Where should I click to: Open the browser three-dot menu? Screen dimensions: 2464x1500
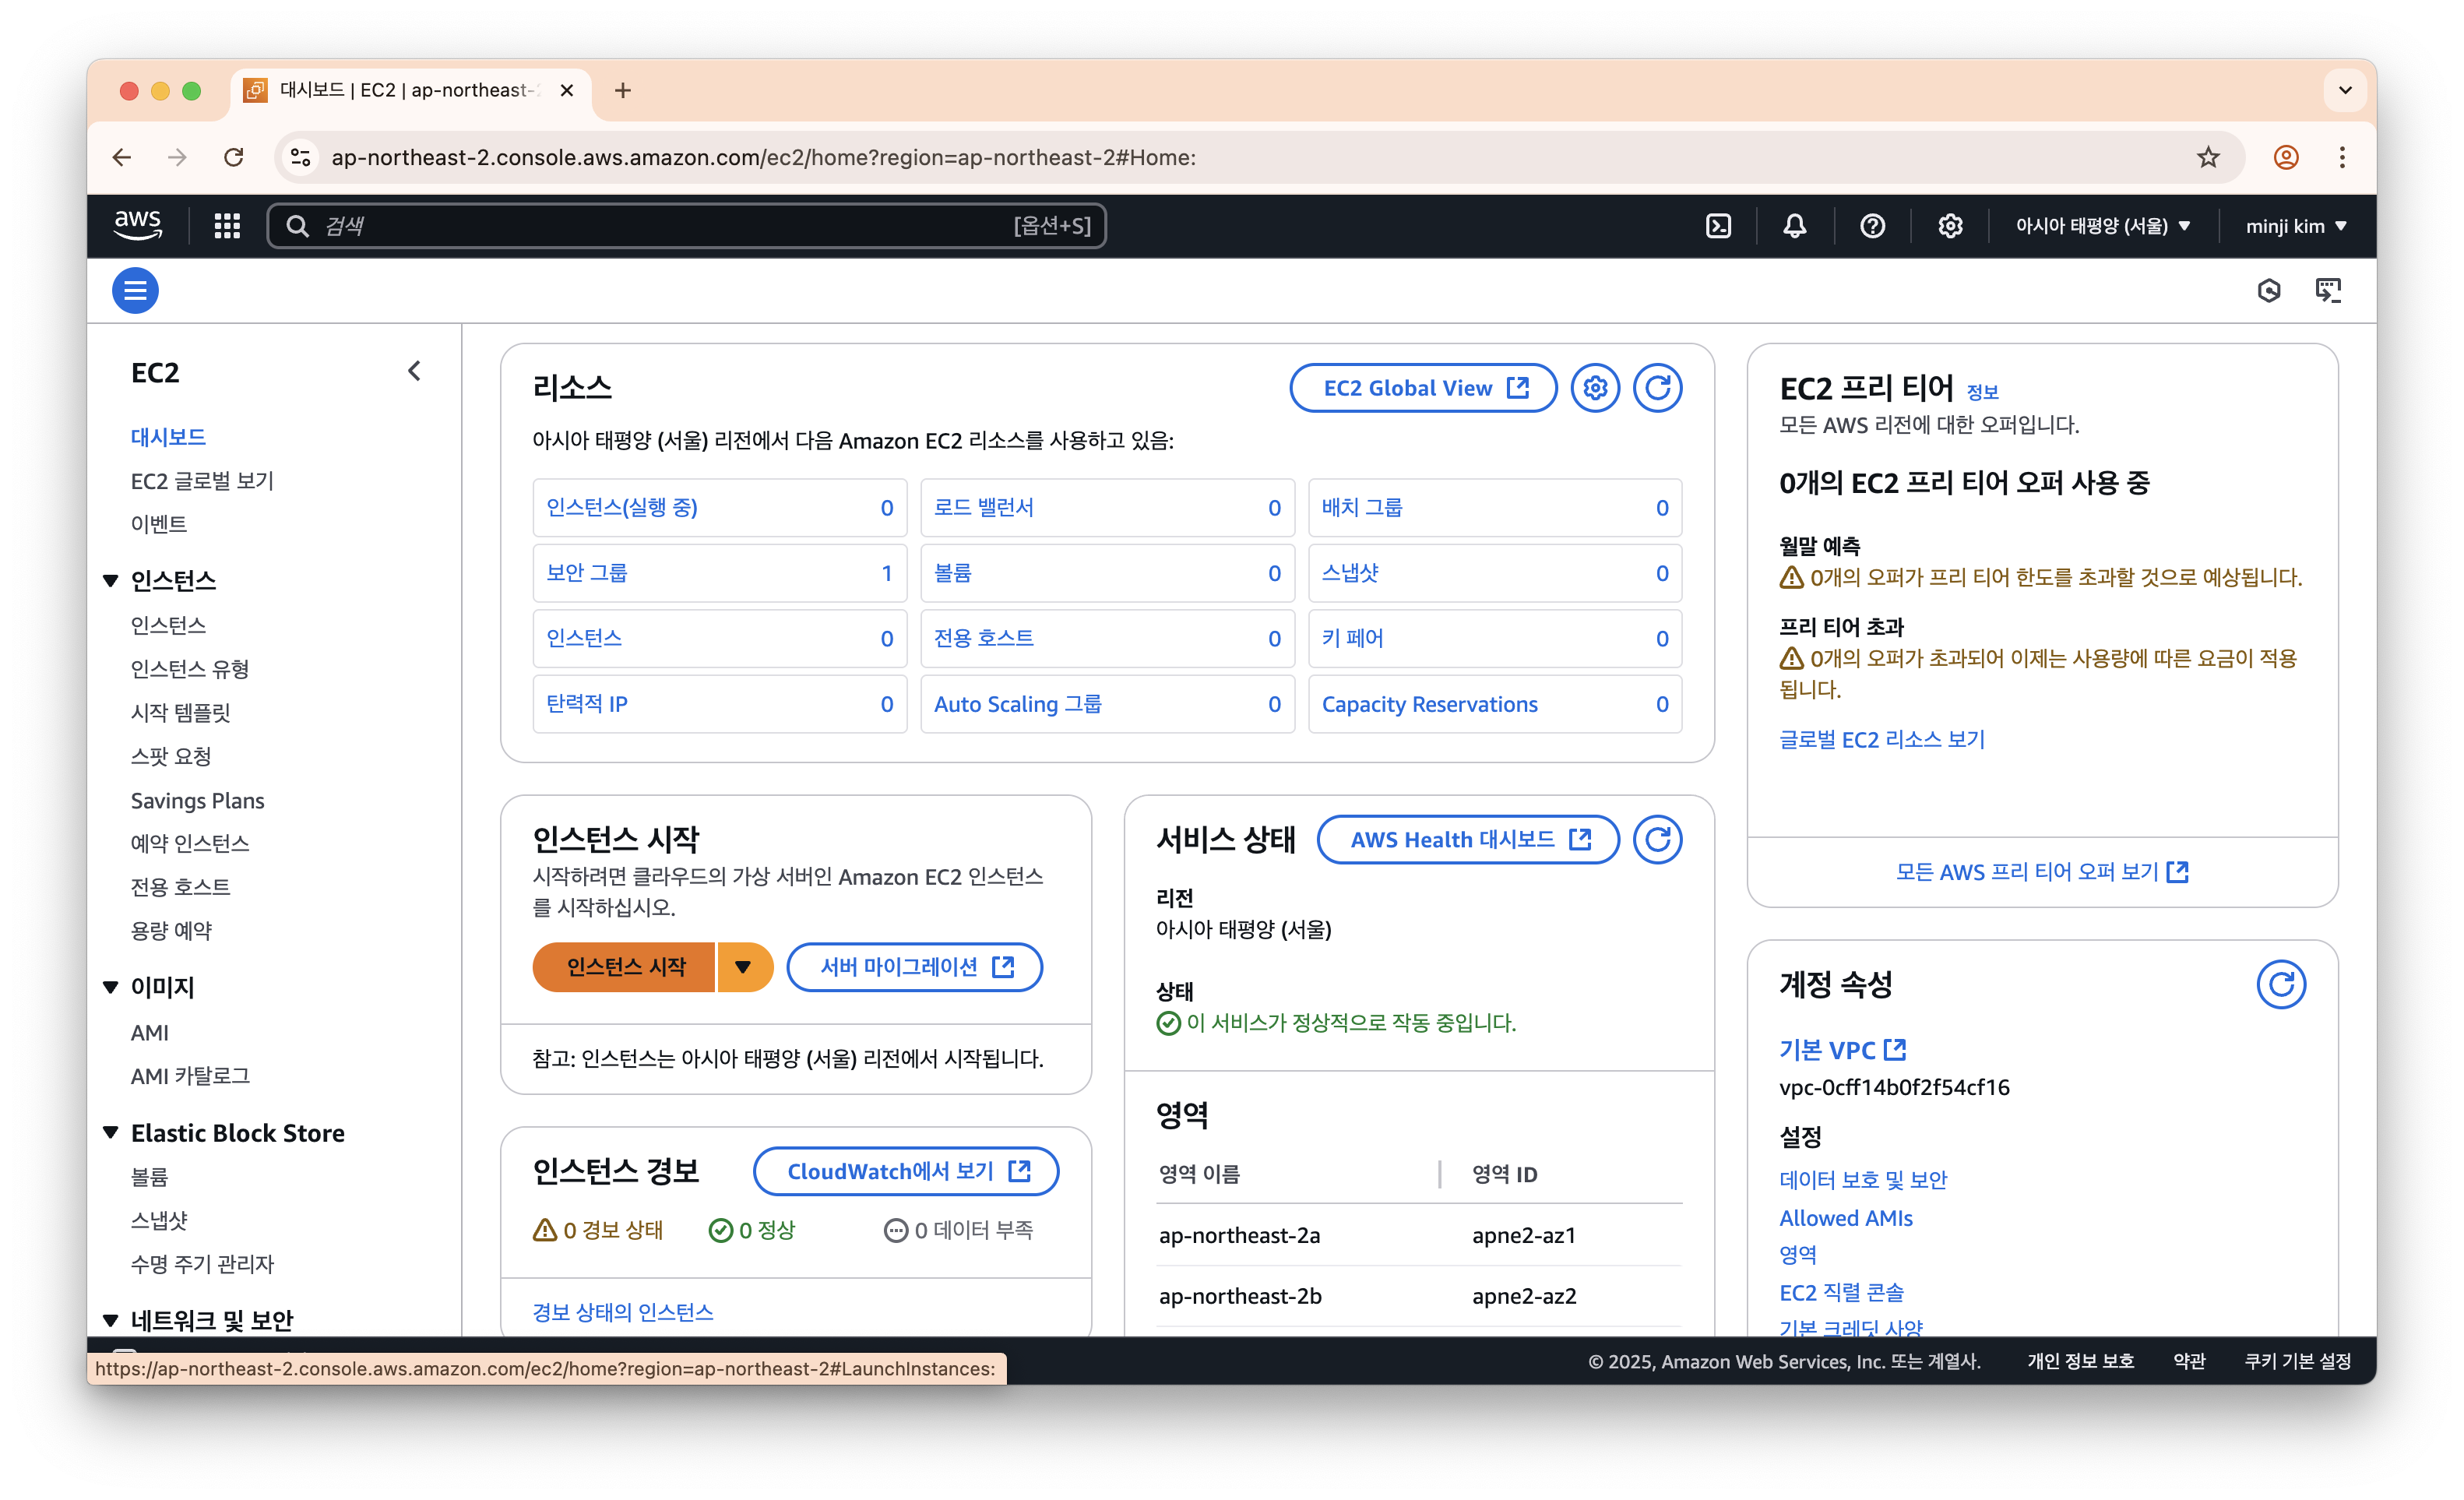click(2342, 157)
